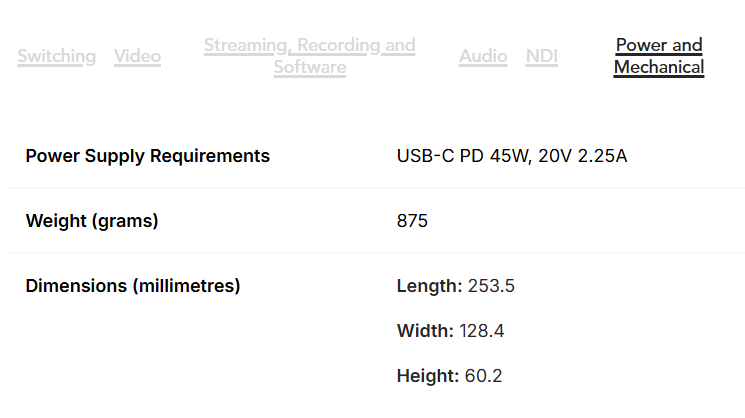
Task: Go to the Audio tab
Action: point(483,56)
